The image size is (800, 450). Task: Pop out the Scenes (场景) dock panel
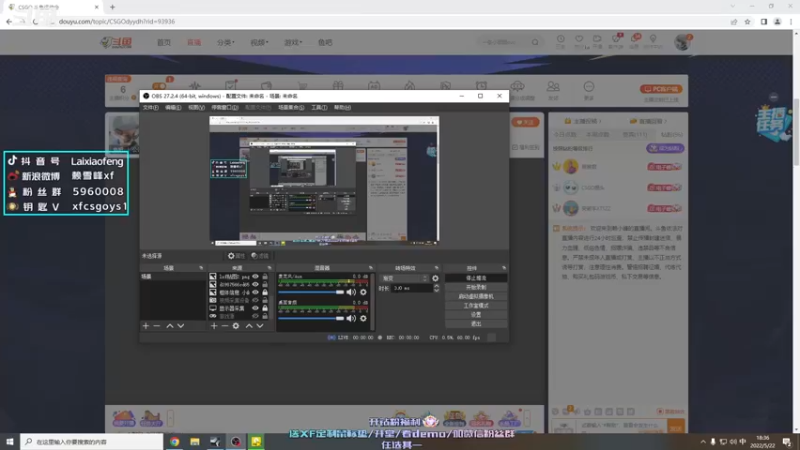pyautogui.click(x=201, y=268)
